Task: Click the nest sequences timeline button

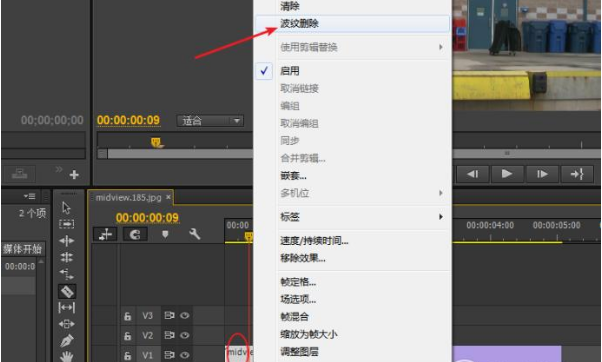Action: 105,234
